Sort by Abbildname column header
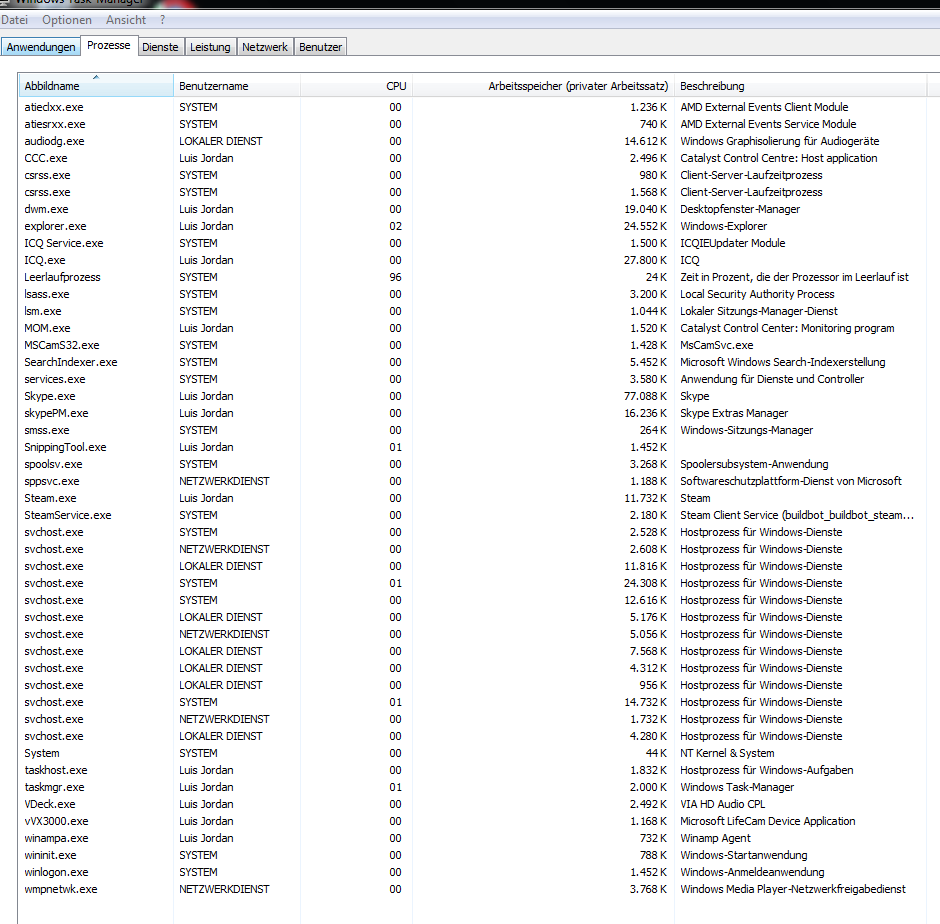 point(96,86)
